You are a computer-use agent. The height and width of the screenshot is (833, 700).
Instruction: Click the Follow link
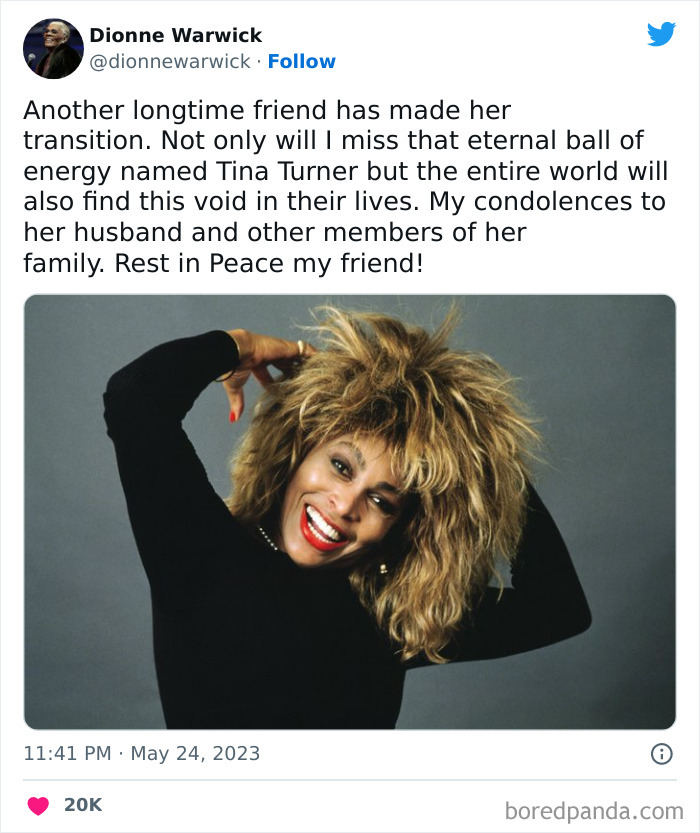(x=301, y=61)
